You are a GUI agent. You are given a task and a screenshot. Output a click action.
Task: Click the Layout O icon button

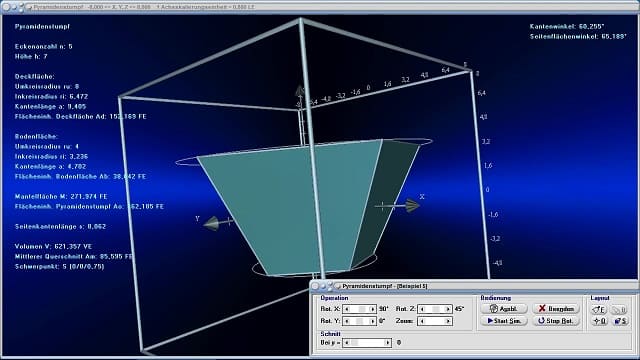click(599, 321)
